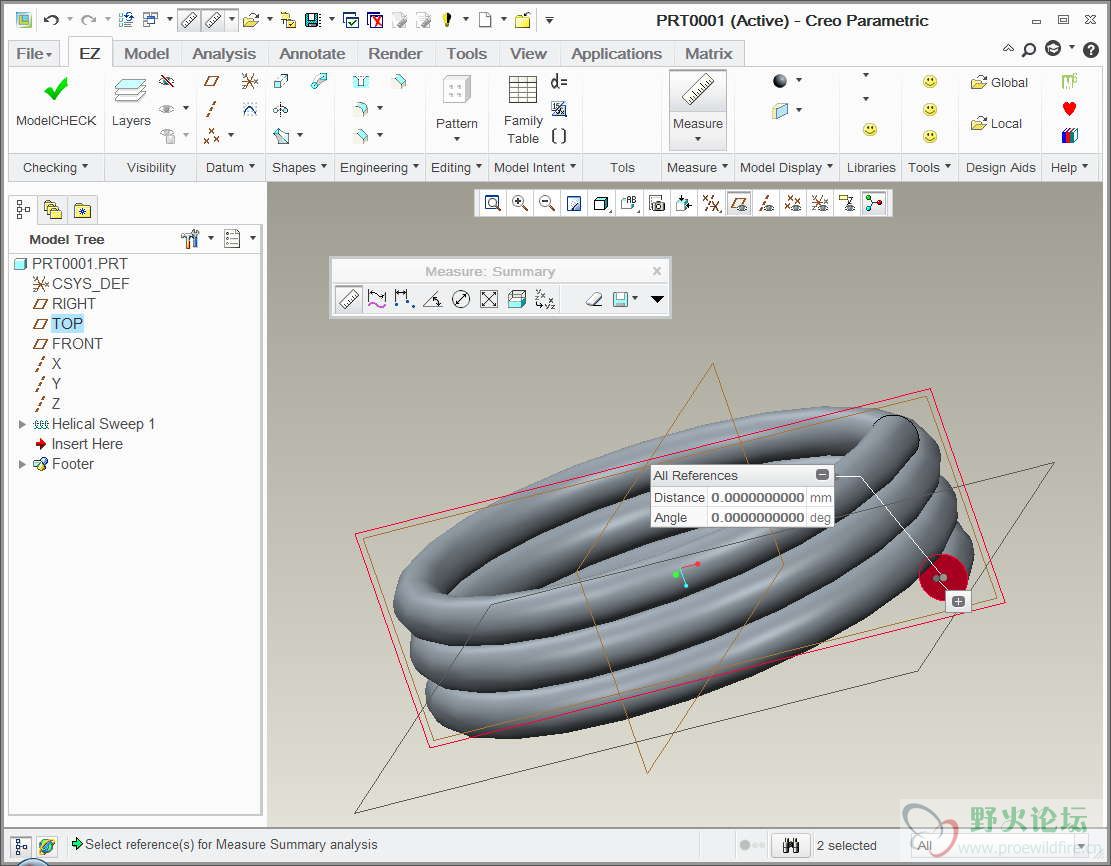
Task: Select the Angle measure tool
Action: (x=433, y=299)
